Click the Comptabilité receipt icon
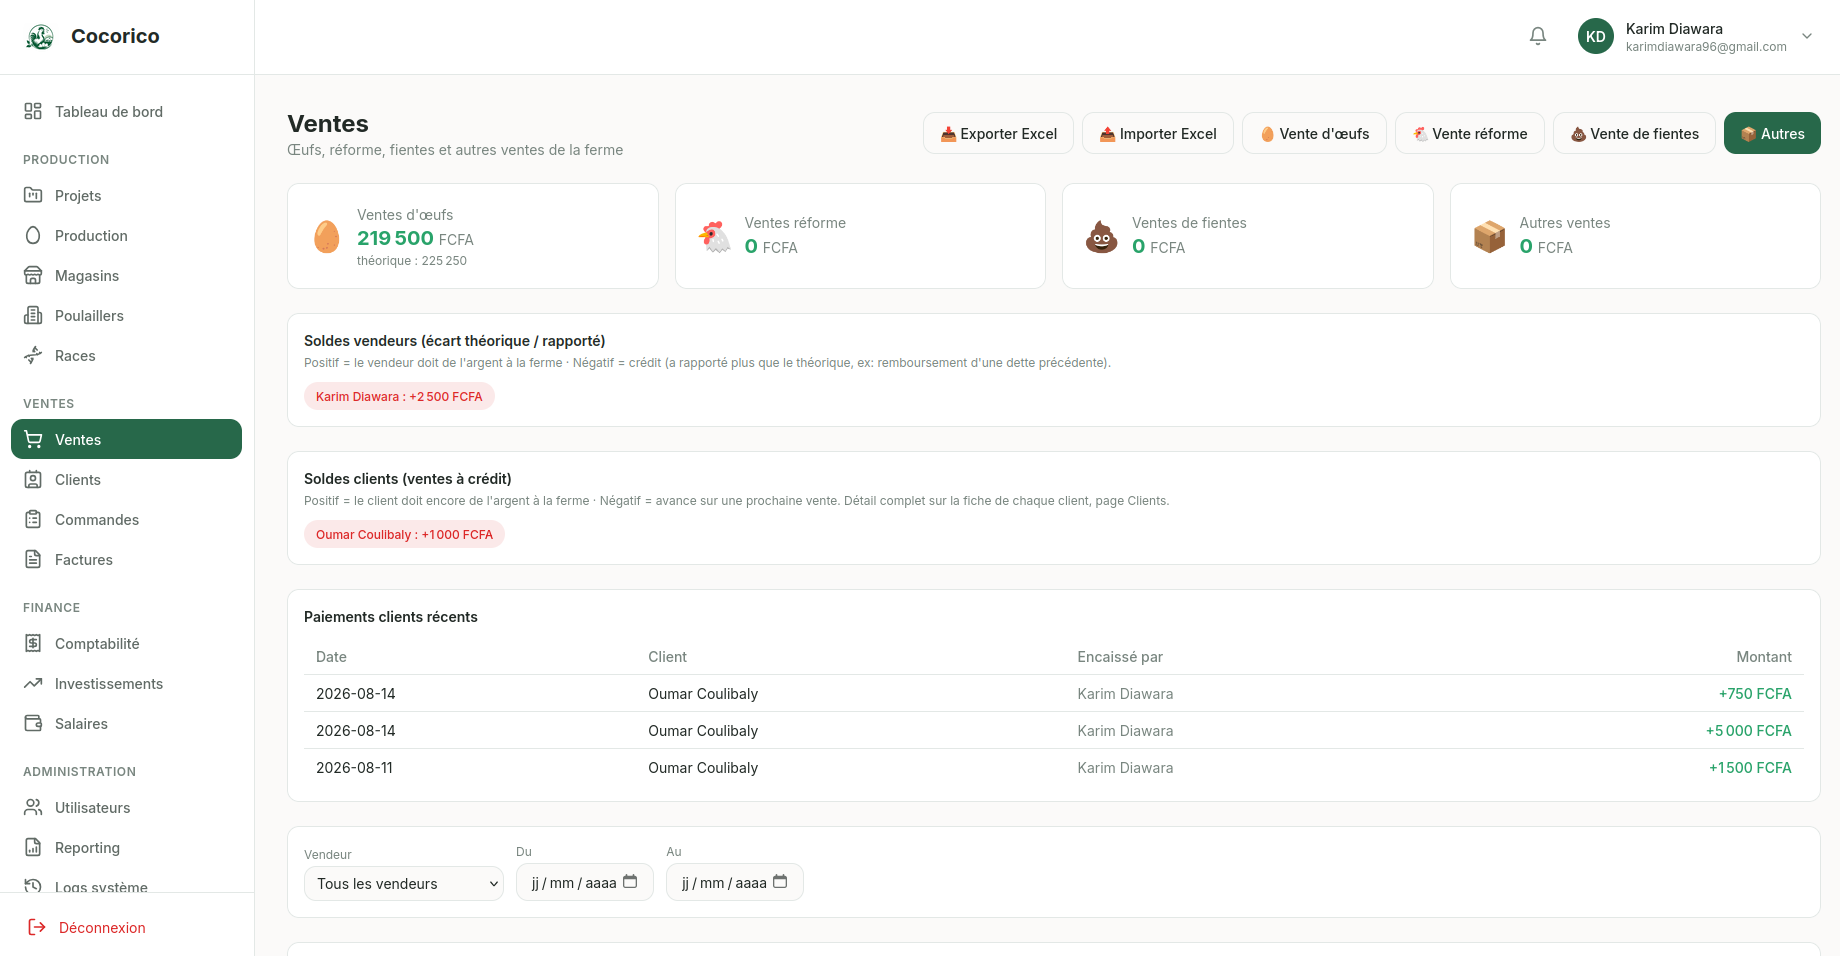This screenshot has width=1840, height=956. [33, 643]
